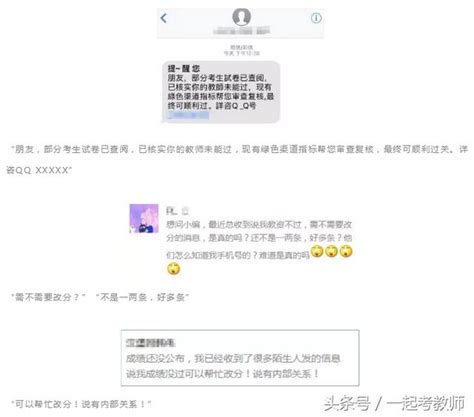
Task: Tap the last astonished emoji in the row of three
Action: (346, 251)
